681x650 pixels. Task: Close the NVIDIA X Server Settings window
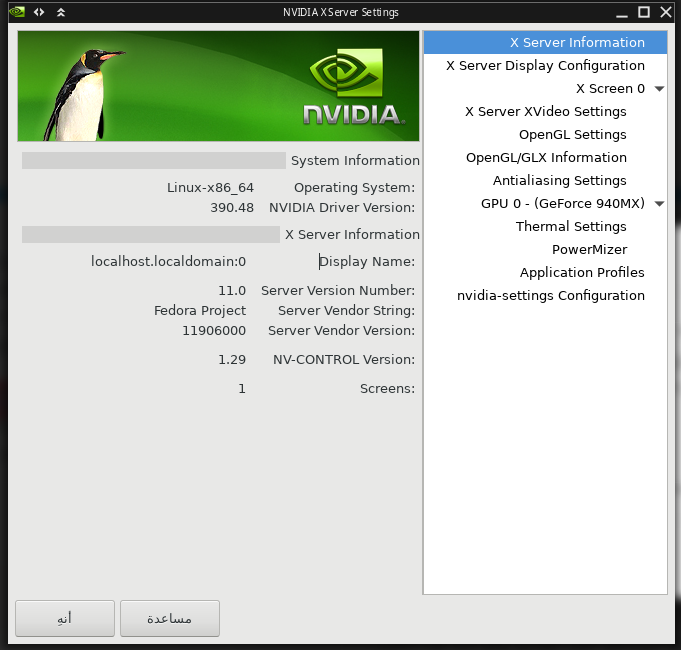coord(666,12)
